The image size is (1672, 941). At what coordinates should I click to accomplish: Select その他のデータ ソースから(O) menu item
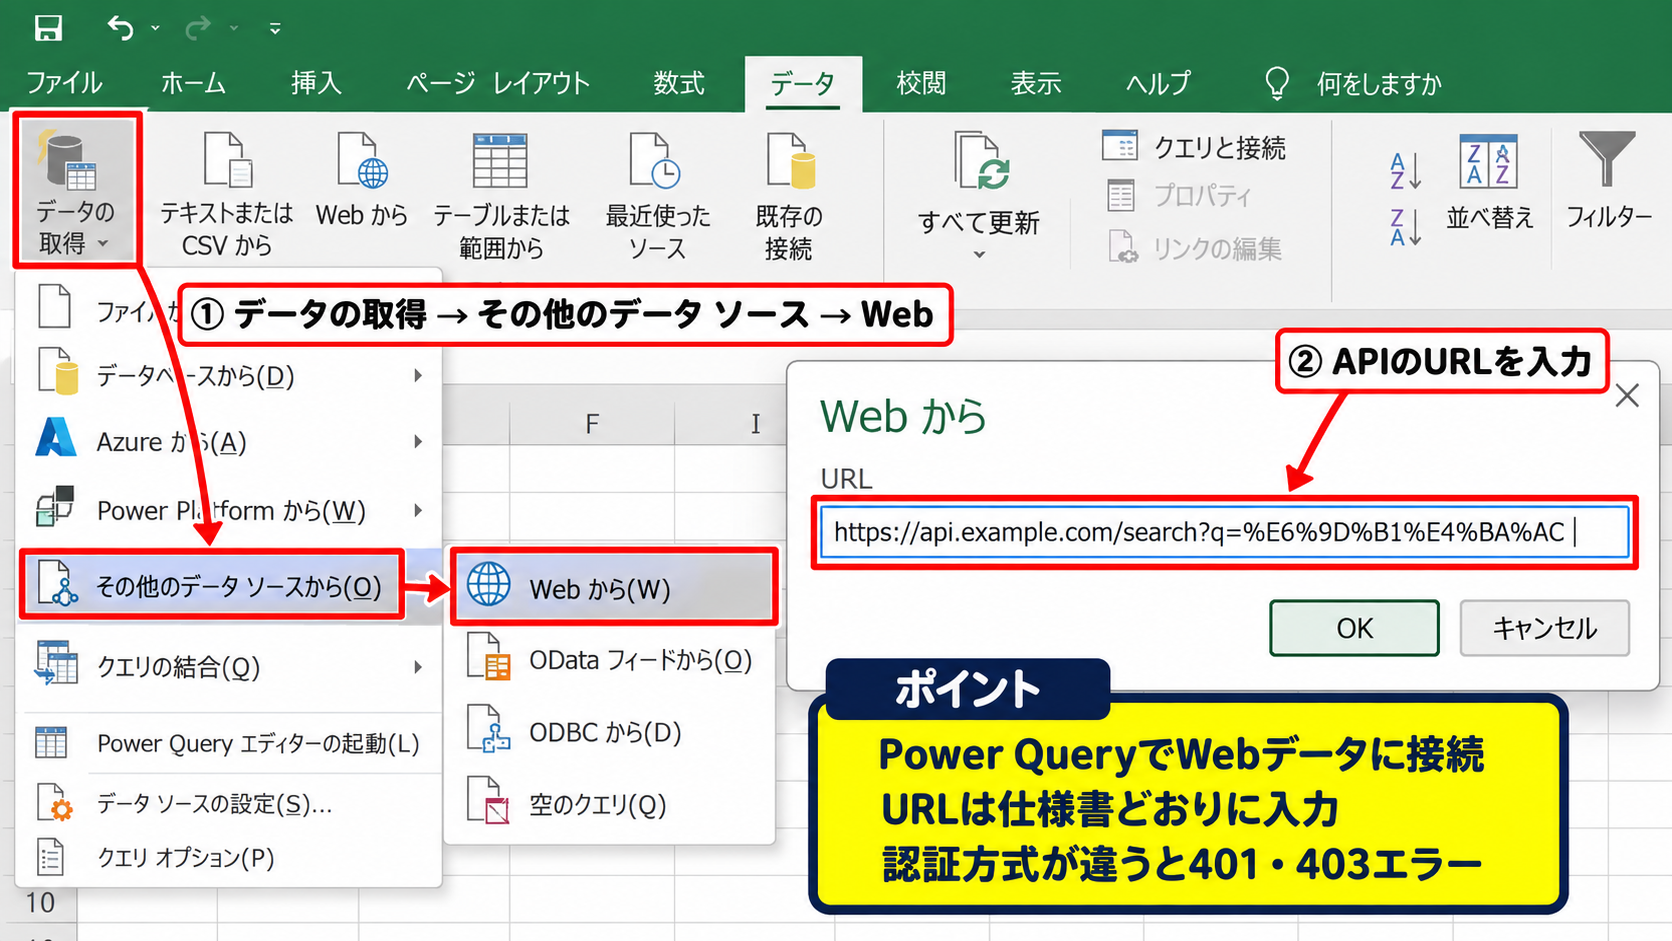(212, 585)
